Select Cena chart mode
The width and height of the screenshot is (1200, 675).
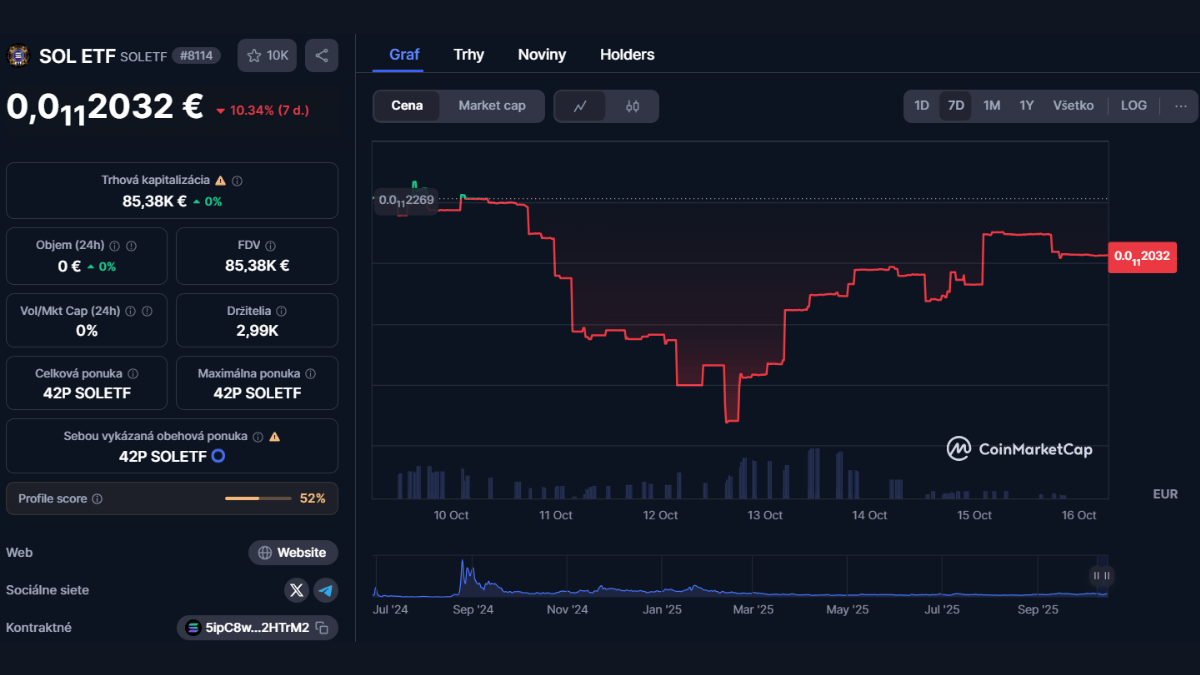pyautogui.click(x=407, y=106)
